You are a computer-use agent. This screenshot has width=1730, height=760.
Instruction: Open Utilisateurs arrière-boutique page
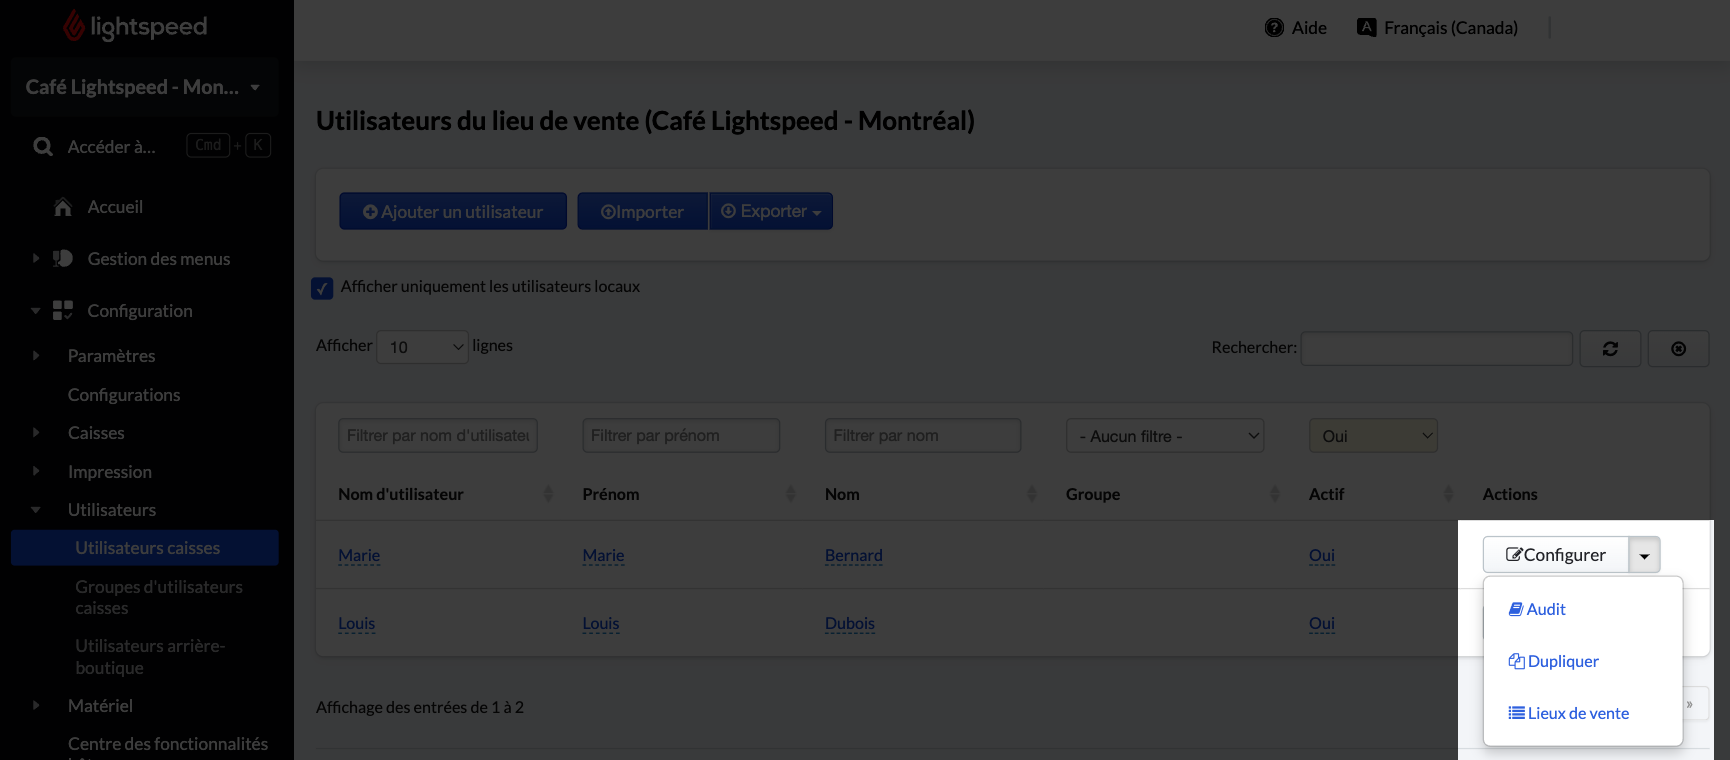tap(150, 657)
